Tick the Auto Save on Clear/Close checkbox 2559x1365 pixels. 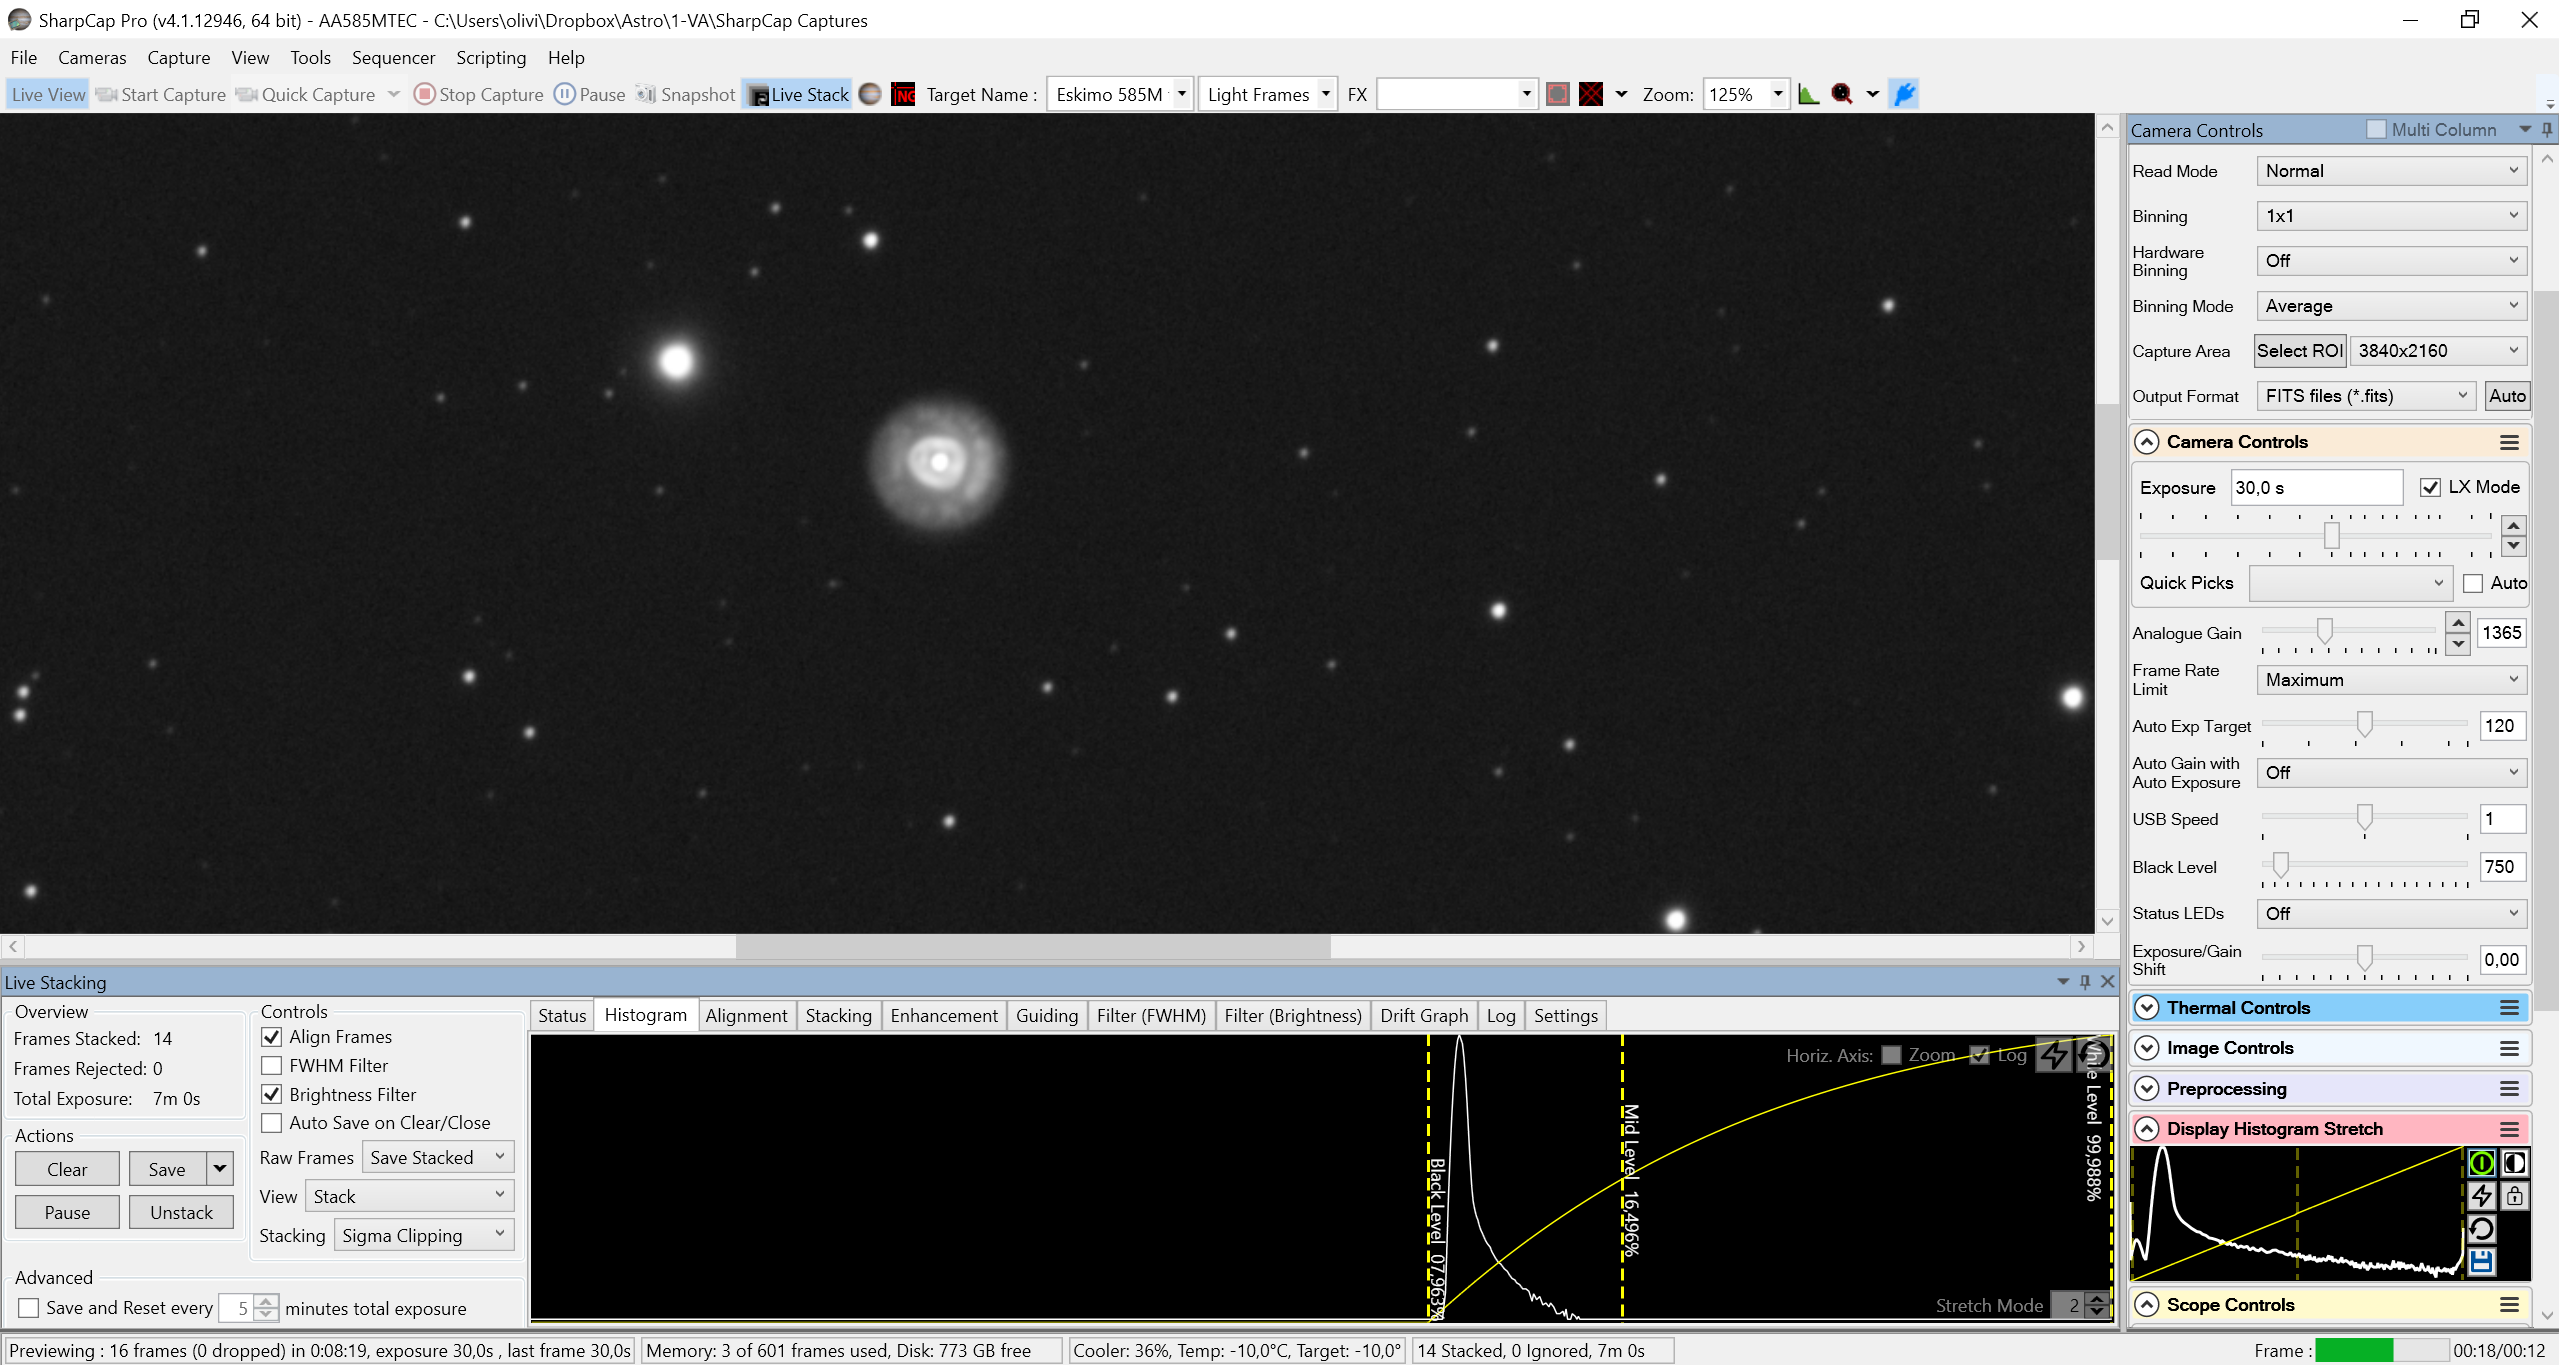pyautogui.click(x=271, y=1123)
